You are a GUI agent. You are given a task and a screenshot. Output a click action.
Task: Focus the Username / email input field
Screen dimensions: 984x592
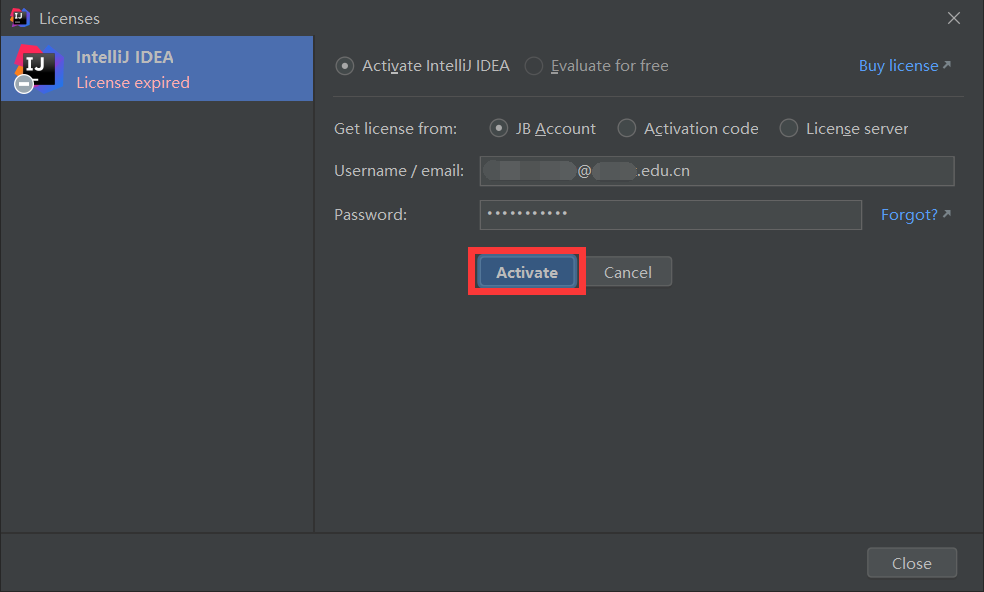pyautogui.click(x=717, y=171)
